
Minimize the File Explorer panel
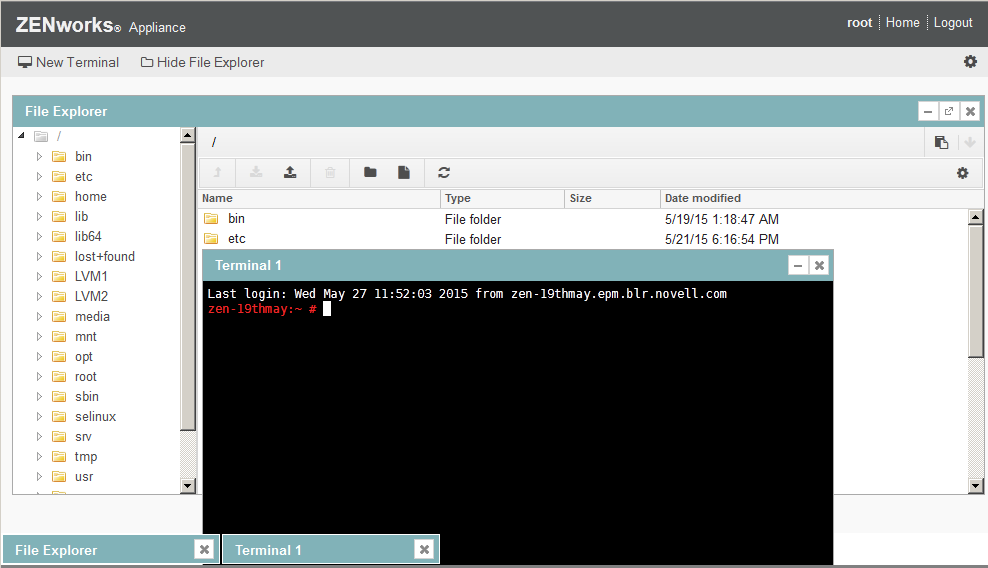coord(928,111)
